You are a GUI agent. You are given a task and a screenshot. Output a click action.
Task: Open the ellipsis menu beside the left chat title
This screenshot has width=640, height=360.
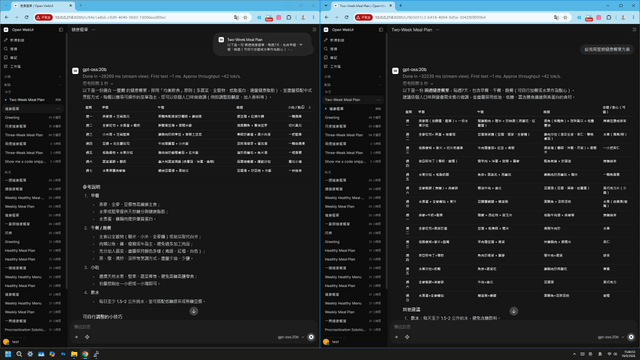[93, 30]
